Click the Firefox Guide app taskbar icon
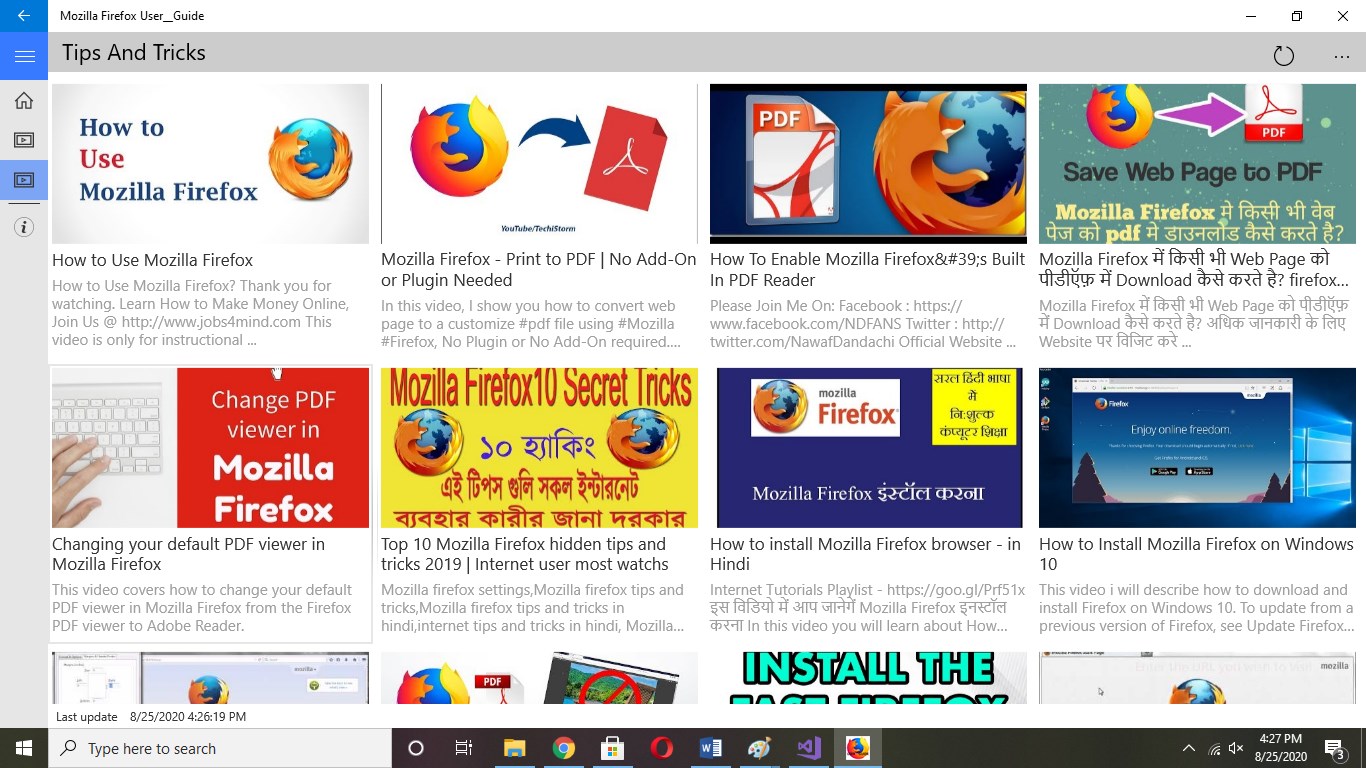The height and width of the screenshot is (768, 1366). pyautogui.click(x=857, y=748)
